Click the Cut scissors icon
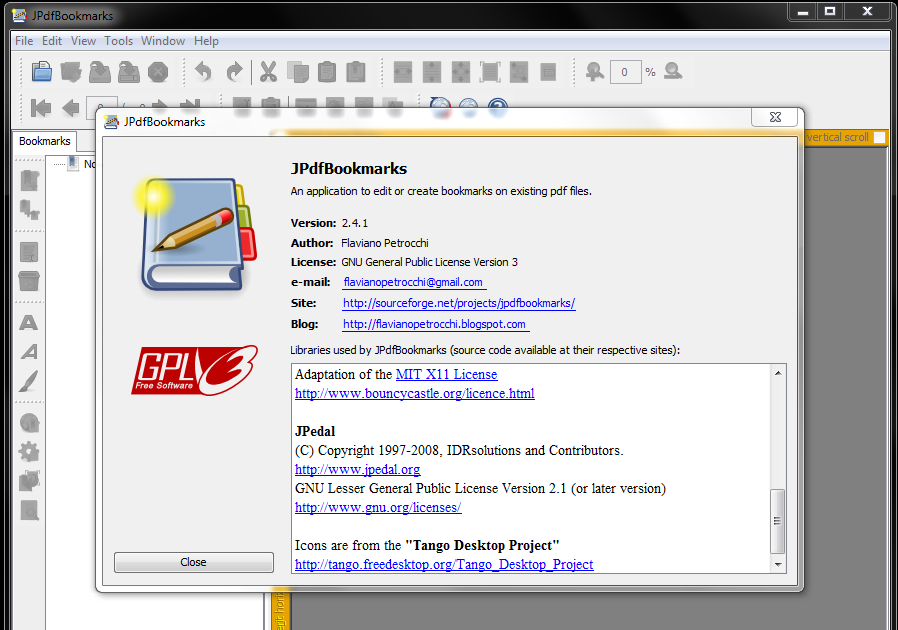This screenshot has height=630, width=898. click(x=268, y=72)
